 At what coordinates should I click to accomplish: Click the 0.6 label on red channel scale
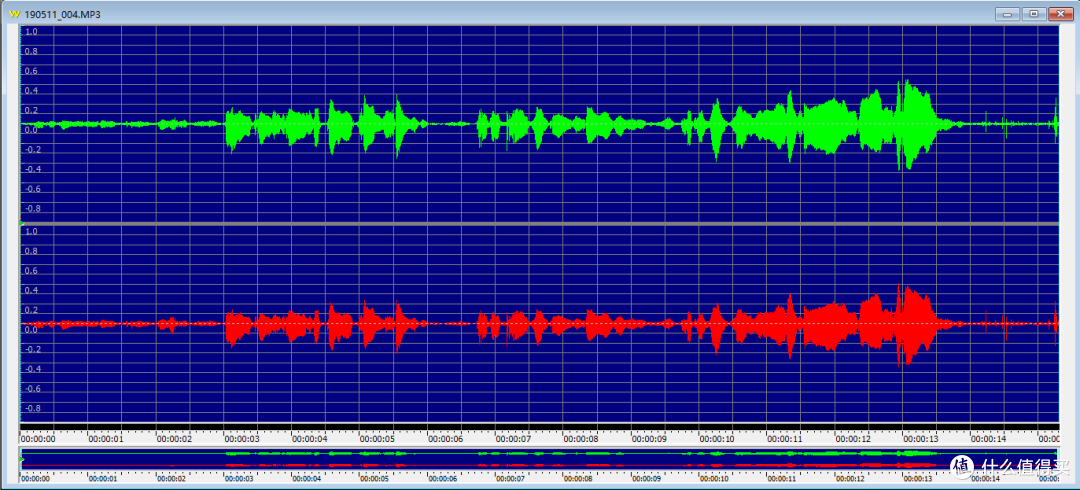pyautogui.click(x=32, y=271)
